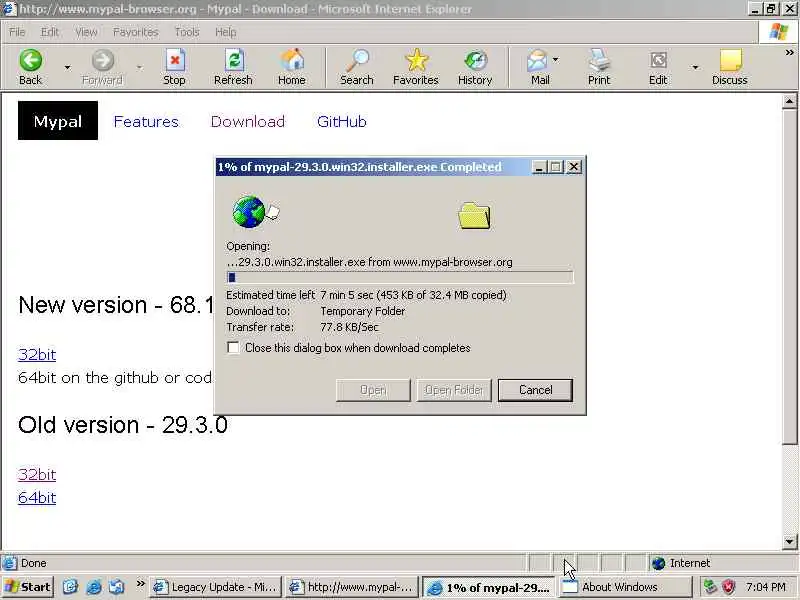Click the red security shield tray icon
This screenshot has width=800, height=600.
click(729, 587)
